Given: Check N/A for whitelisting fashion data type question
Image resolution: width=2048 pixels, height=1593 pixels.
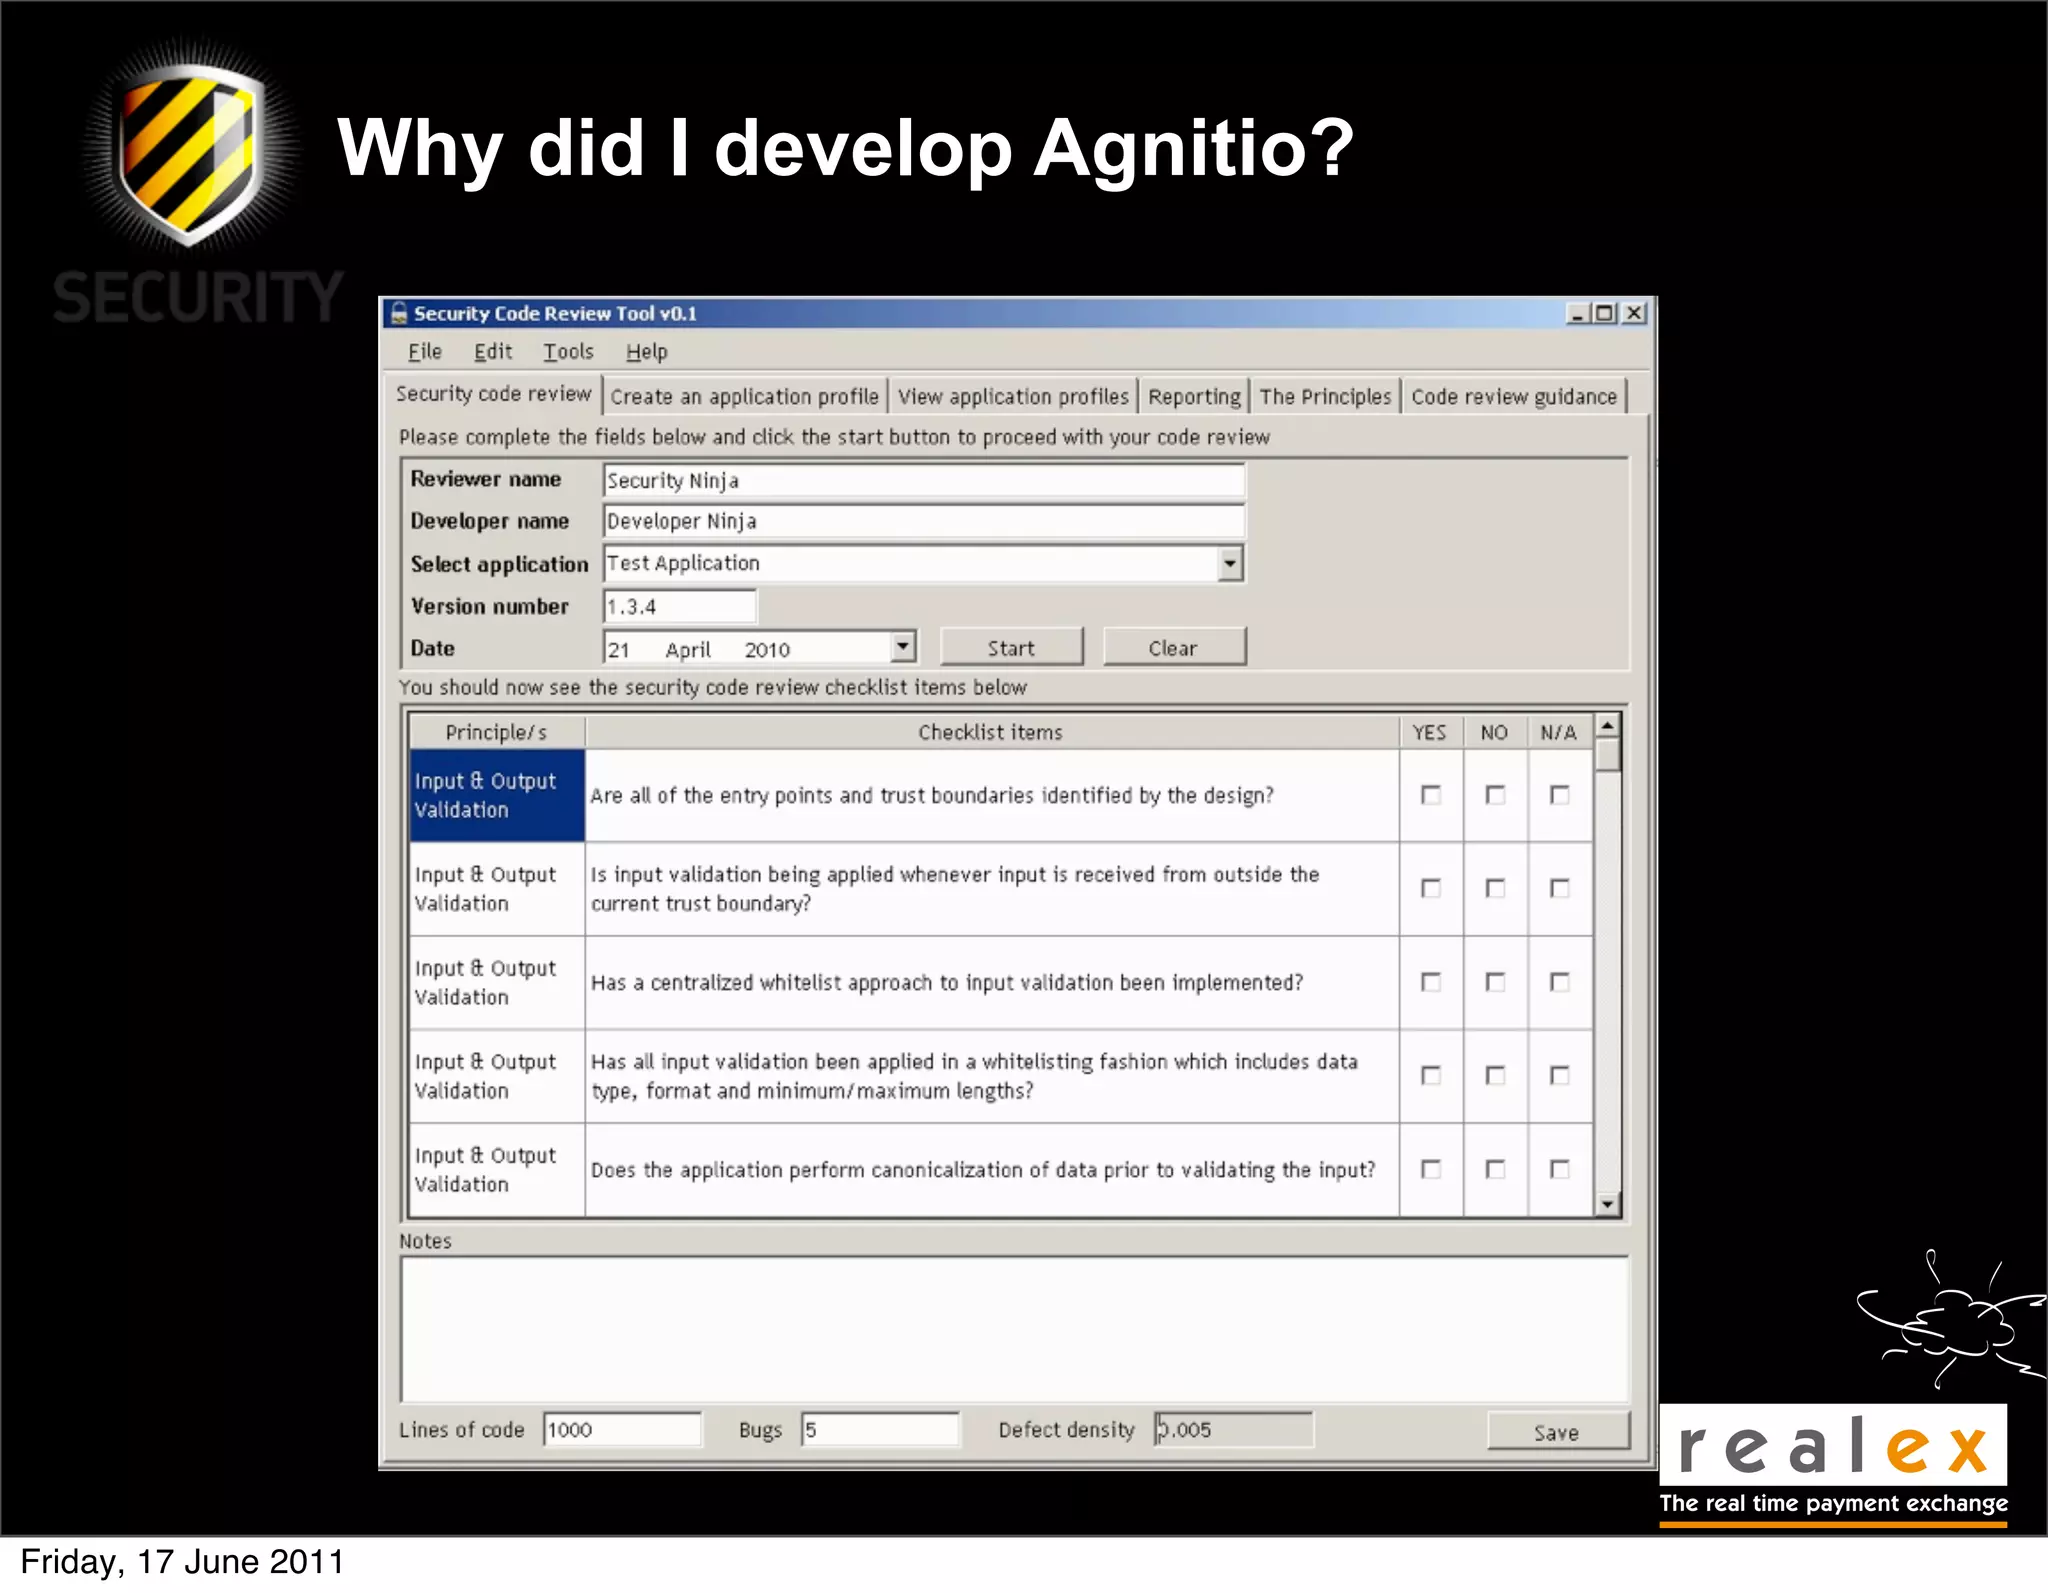Looking at the screenshot, I should pos(1559,1075).
